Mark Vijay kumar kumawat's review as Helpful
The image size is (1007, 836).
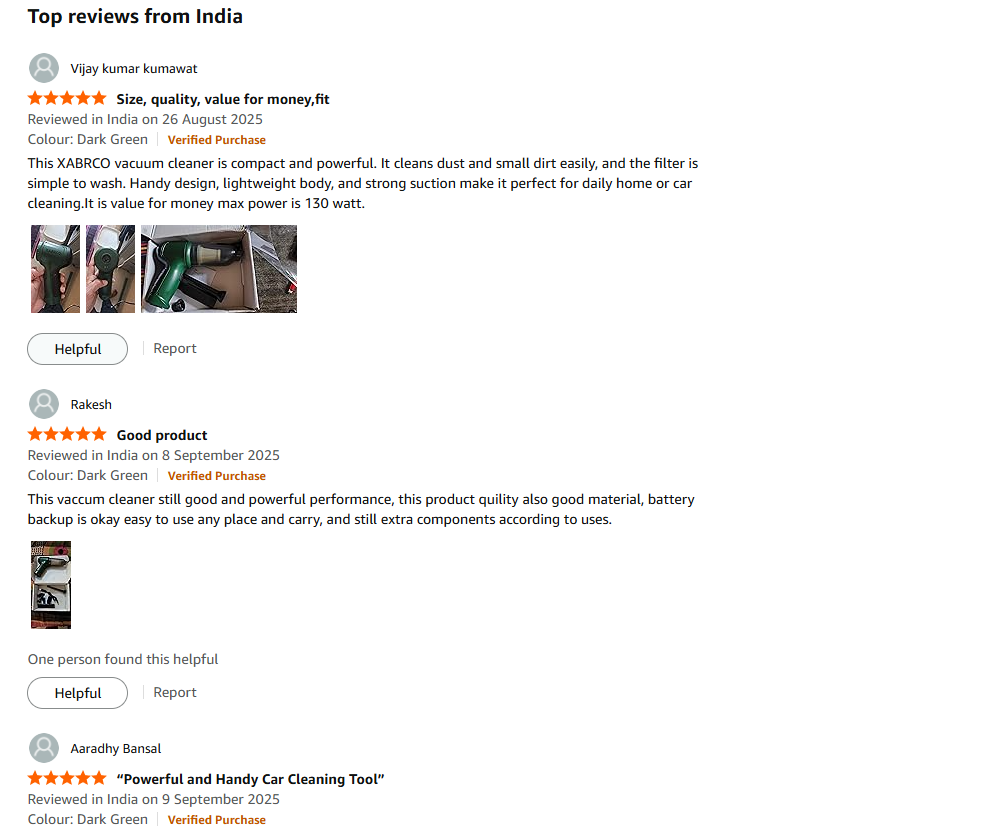[78, 349]
